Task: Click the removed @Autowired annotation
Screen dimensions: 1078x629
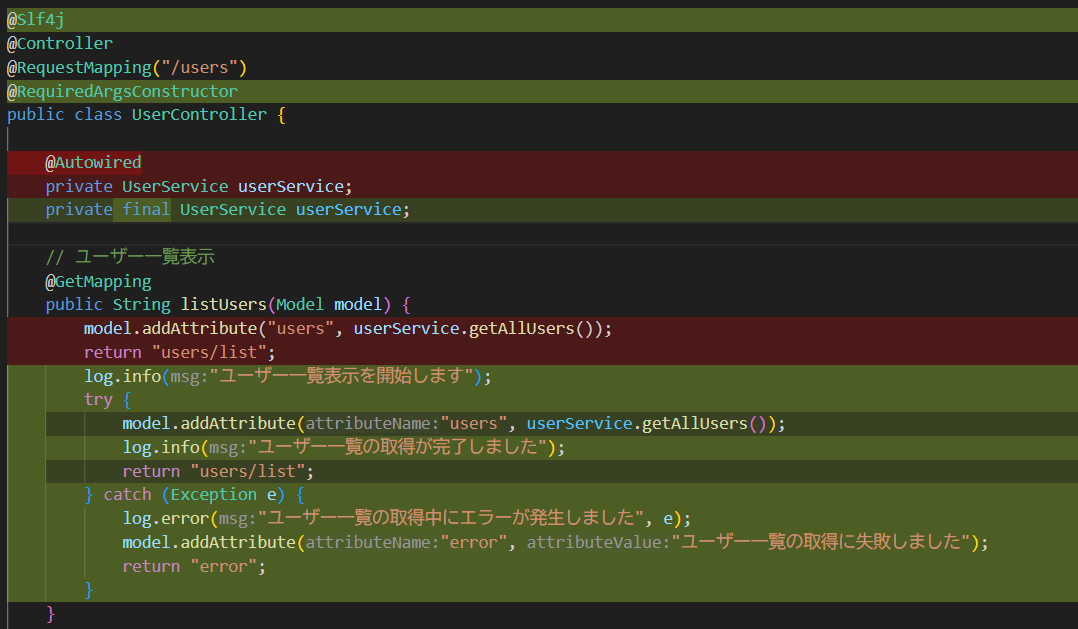Action: (x=94, y=163)
